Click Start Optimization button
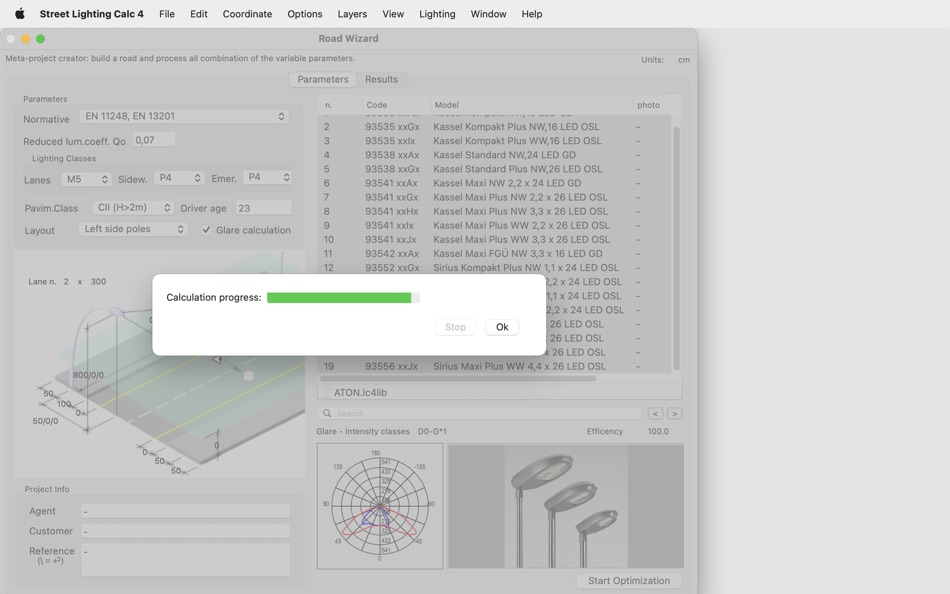This screenshot has height=594, width=950. click(629, 581)
